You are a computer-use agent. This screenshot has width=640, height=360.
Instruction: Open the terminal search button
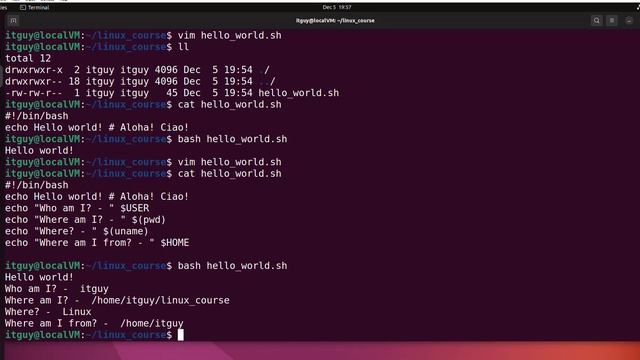596,20
